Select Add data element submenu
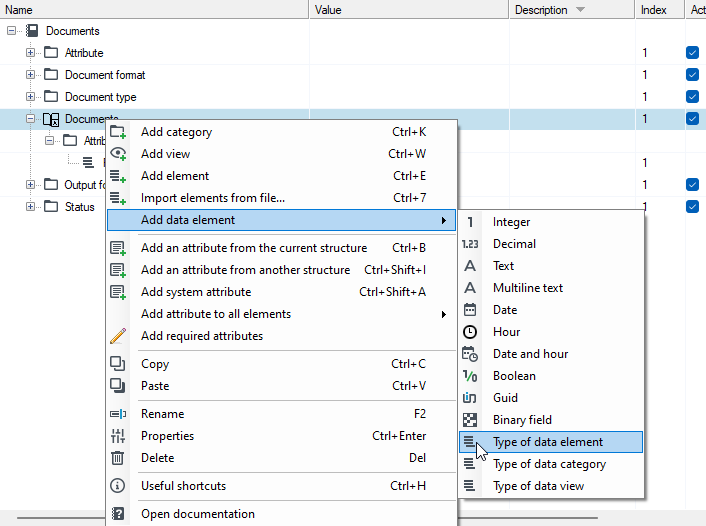 pyautogui.click(x=281, y=220)
